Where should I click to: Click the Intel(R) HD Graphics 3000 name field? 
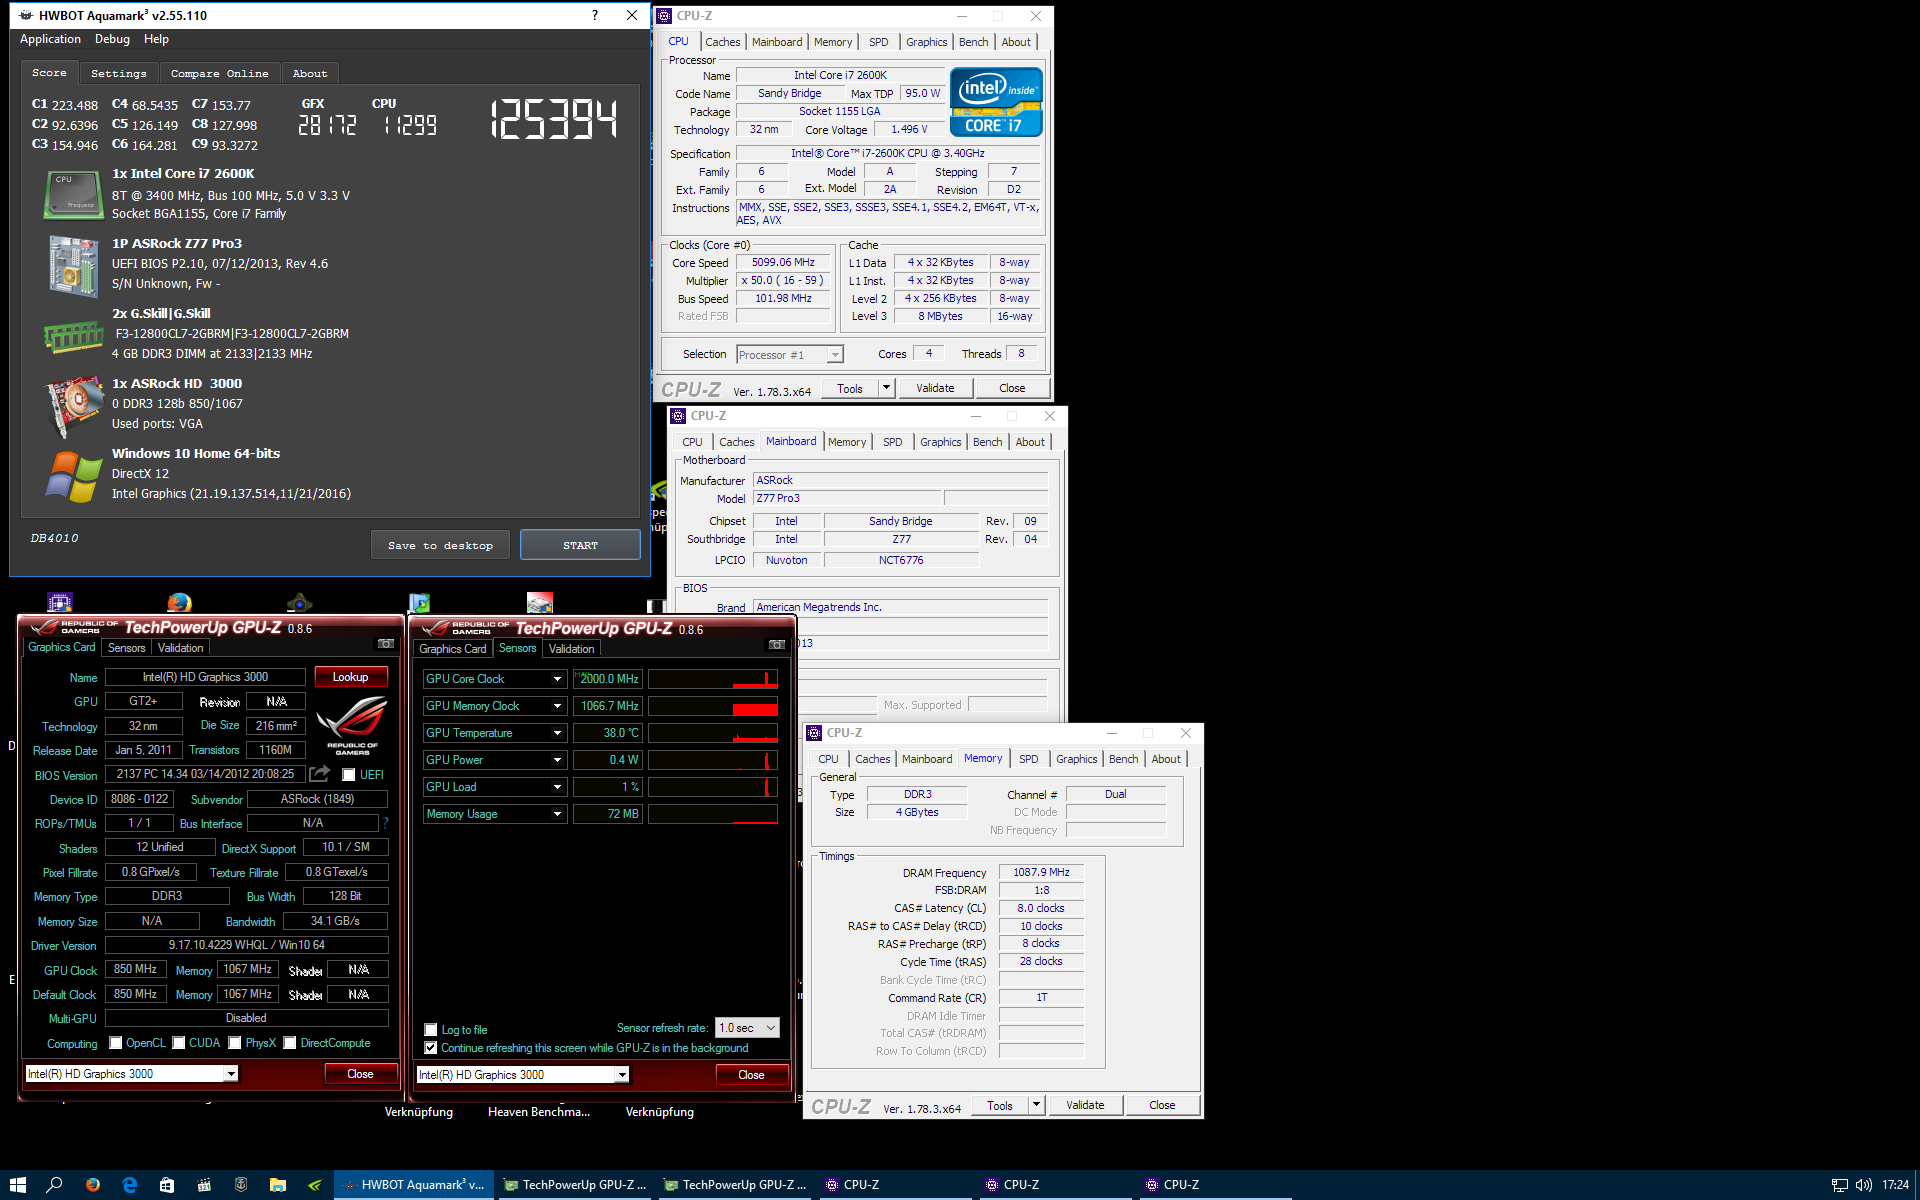pos(205,677)
